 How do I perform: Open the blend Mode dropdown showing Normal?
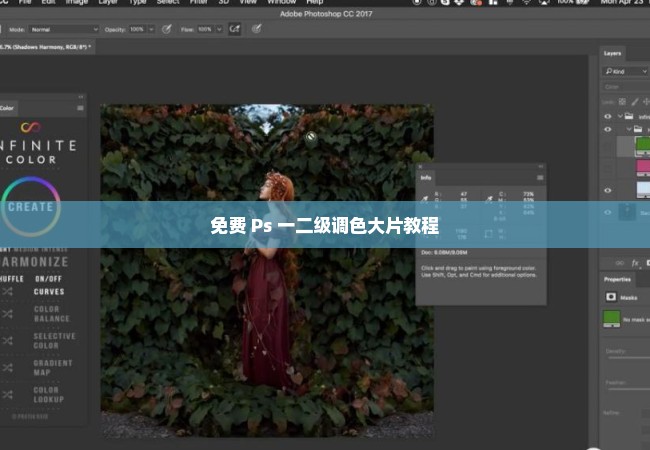63,29
